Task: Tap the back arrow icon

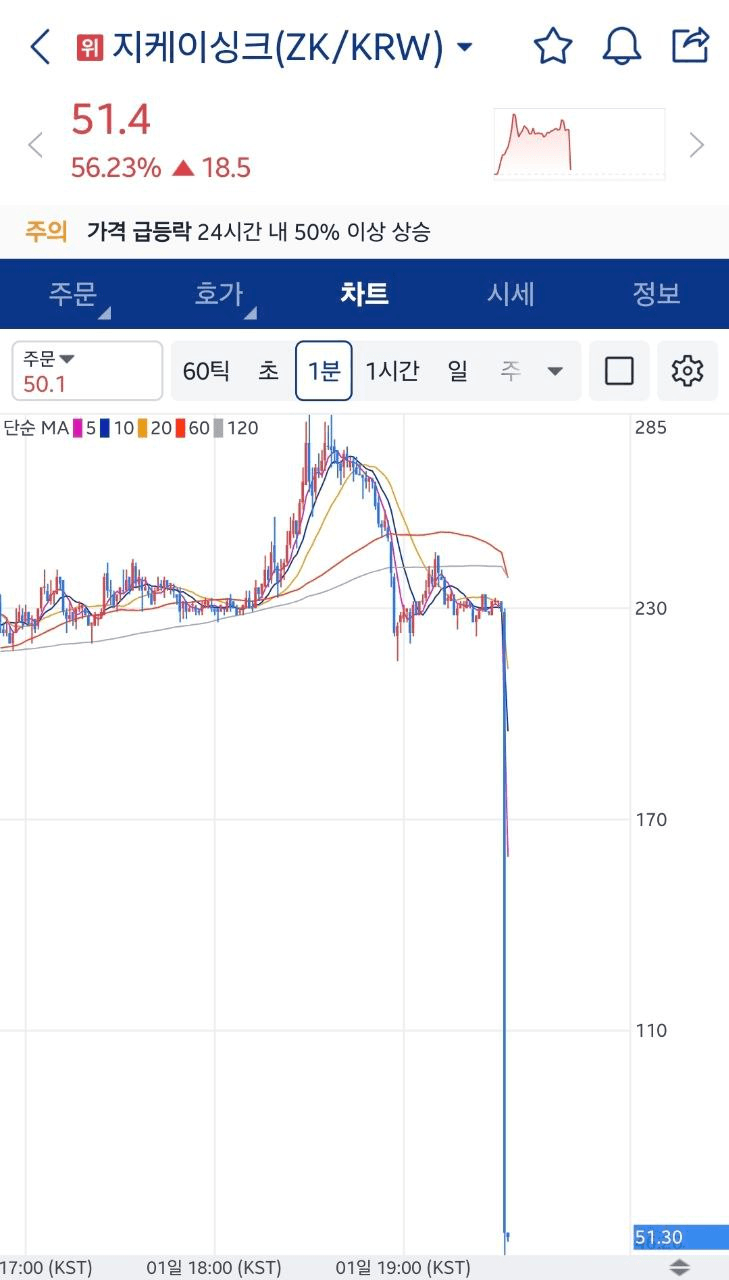Action: (40, 47)
